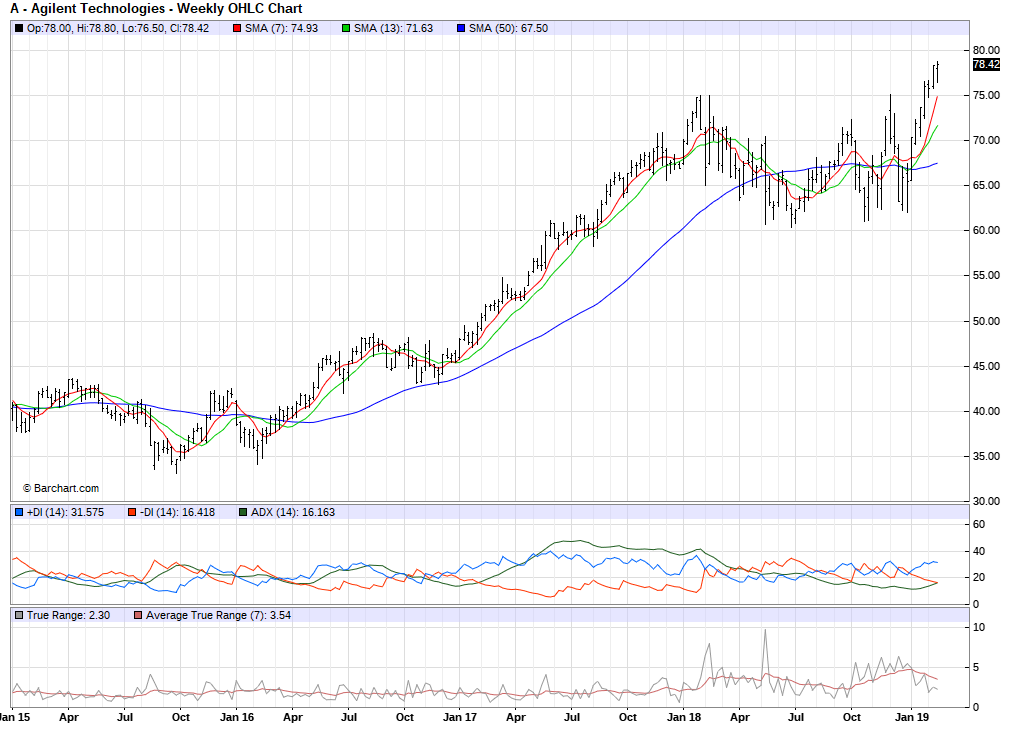The image size is (1011, 748).
Task: Click the 30.00 price axis label
Action: click(x=986, y=500)
